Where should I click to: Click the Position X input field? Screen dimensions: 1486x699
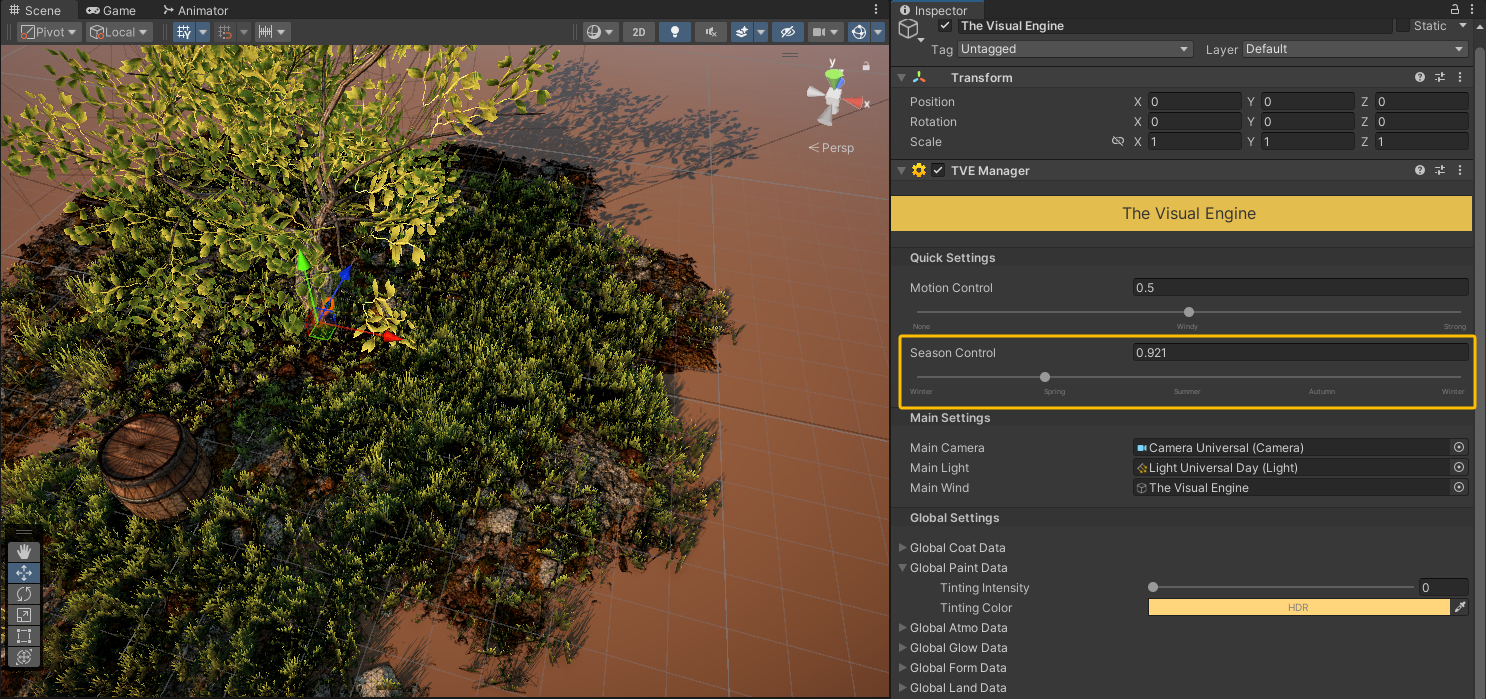click(1194, 102)
